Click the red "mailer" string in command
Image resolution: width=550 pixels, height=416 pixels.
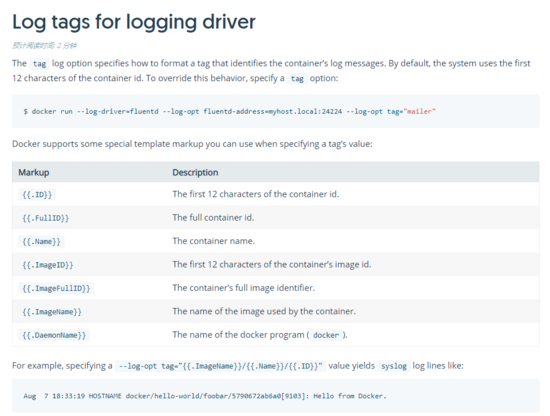click(x=420, y=112)
